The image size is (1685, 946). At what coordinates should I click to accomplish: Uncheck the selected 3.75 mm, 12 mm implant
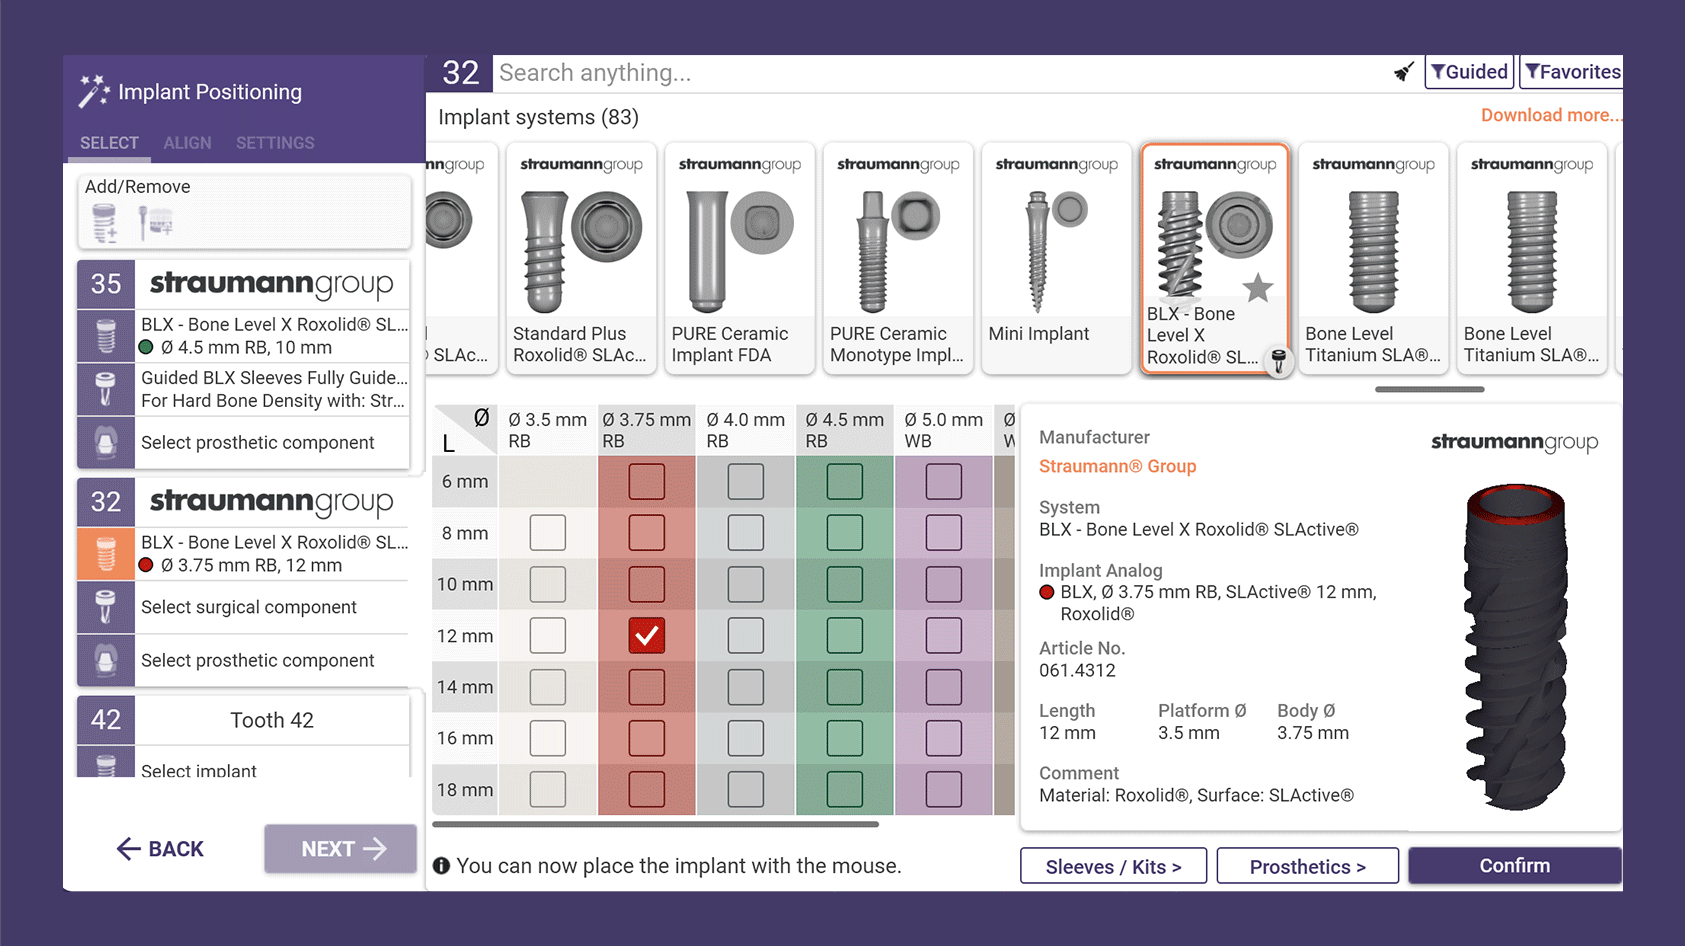pos(647,635)
